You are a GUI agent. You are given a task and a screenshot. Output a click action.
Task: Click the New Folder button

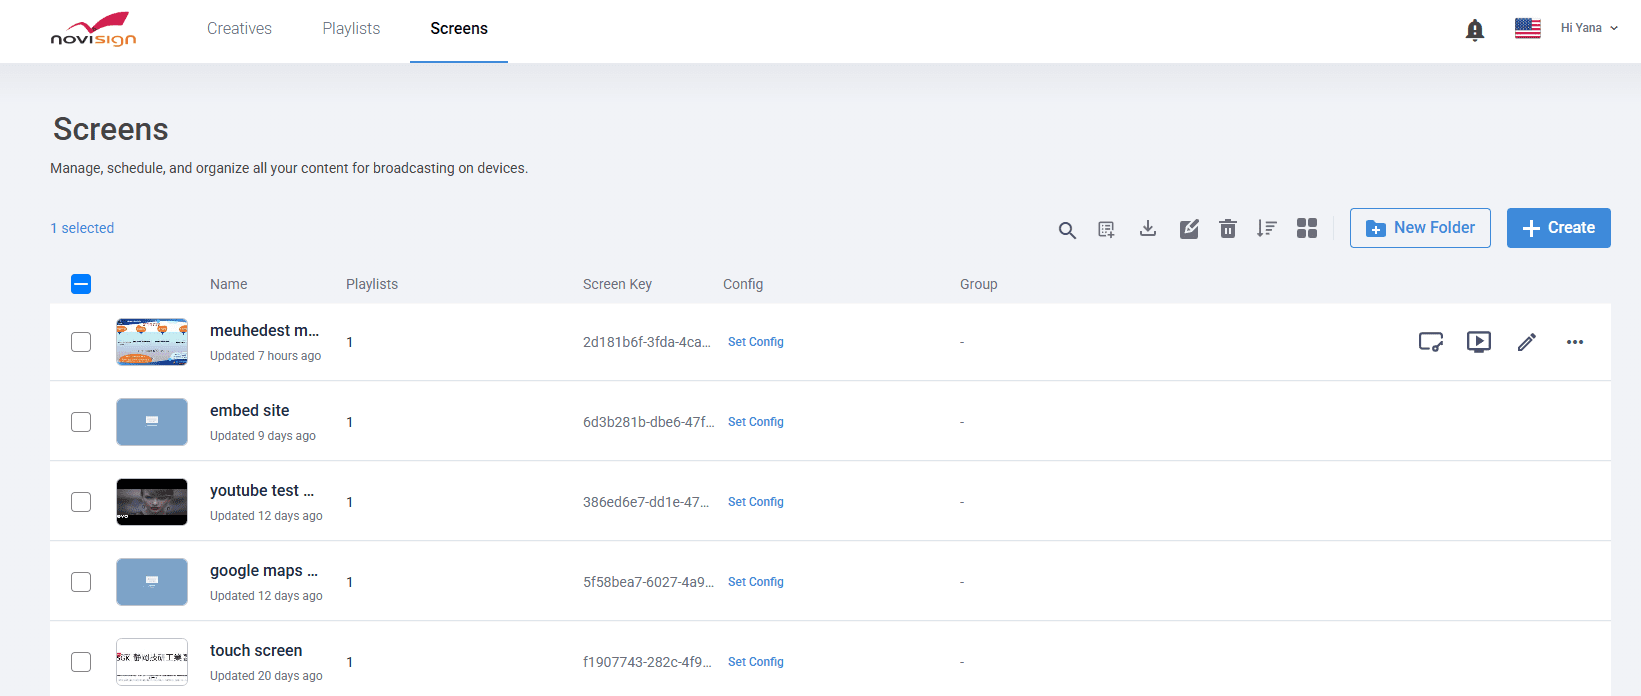[x=1420, y=228]
